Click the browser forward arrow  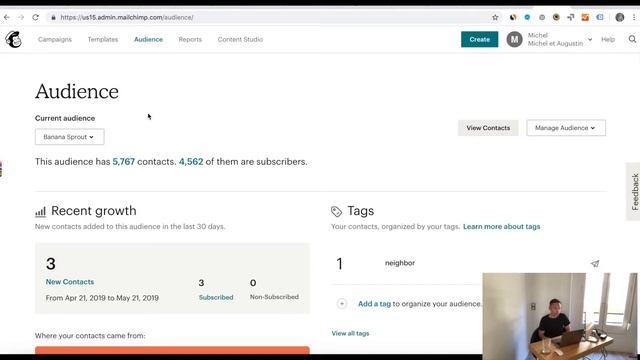[21, 17]
